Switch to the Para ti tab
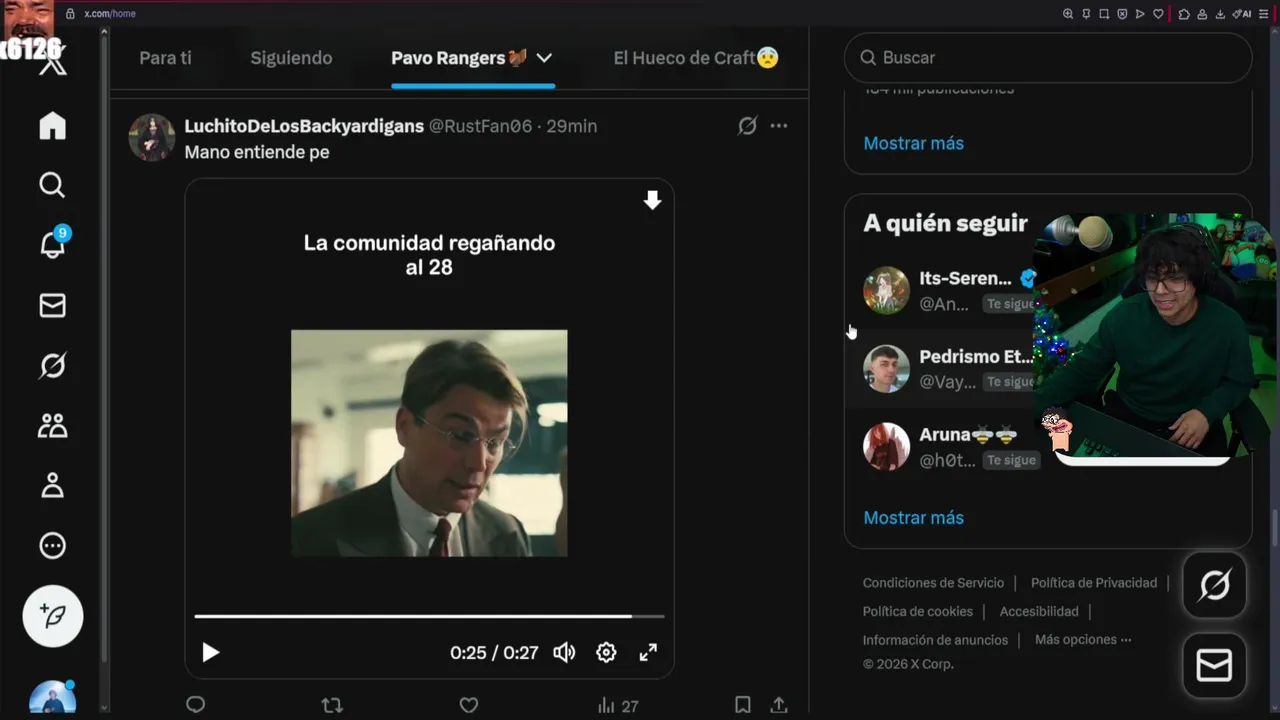Screen dimensions: 1280x720 pyautogui.click(x=165, y=58)
